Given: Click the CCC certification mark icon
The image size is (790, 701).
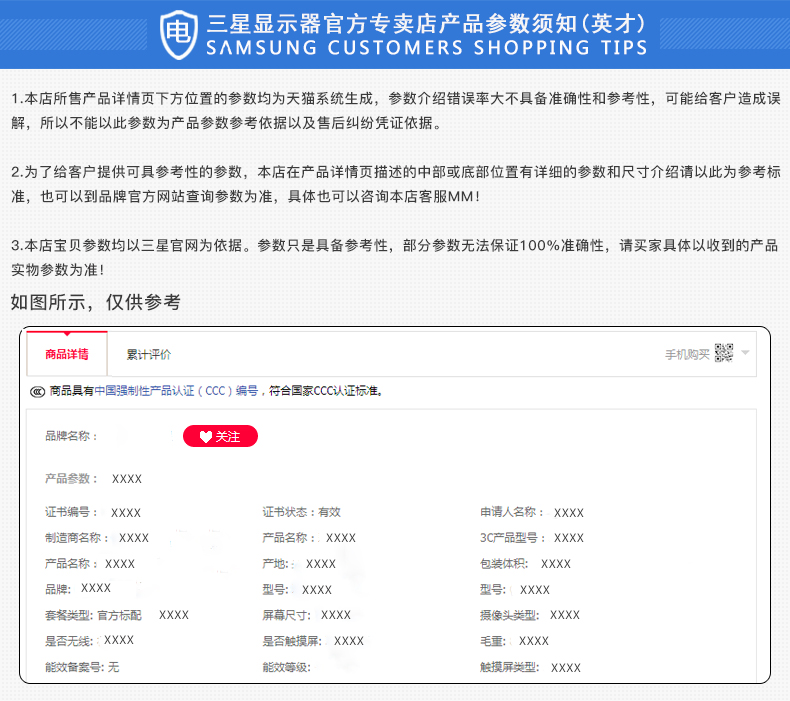Looking at the screenshot, I should [37, 392].
